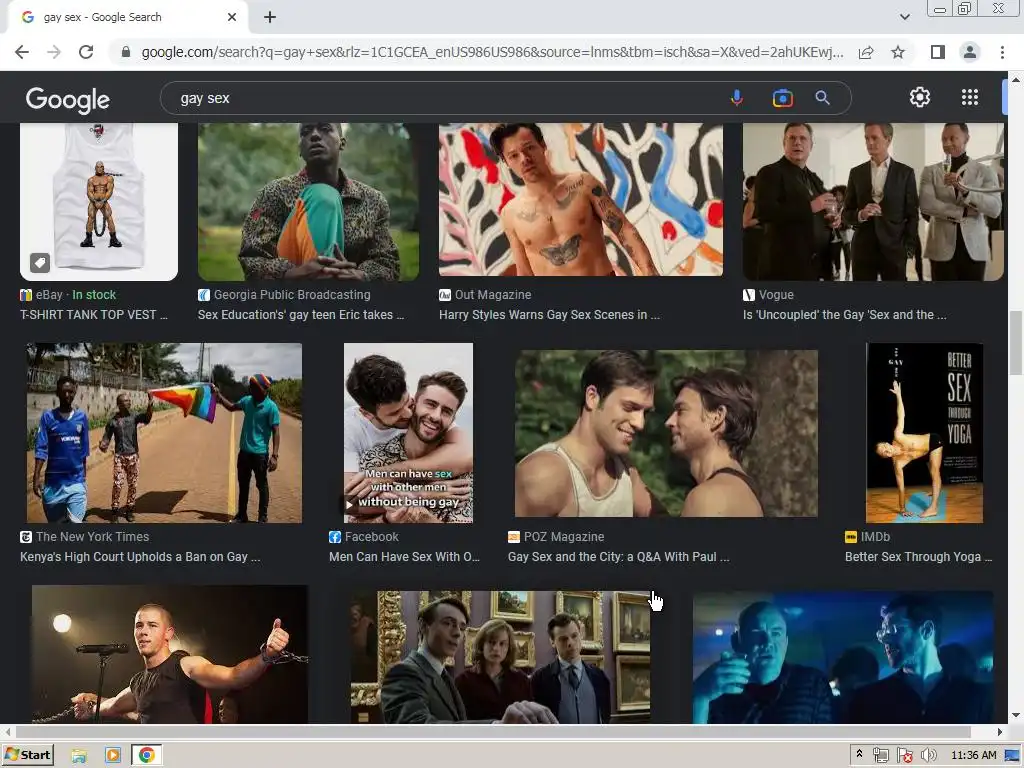Search by image with camera icon
Image resolution: width=1024 pixels, height=768 pixels.
(782, 98)
